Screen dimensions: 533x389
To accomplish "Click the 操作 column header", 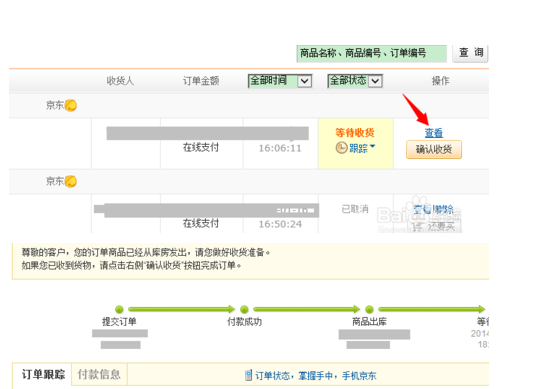I will point(440,81).
